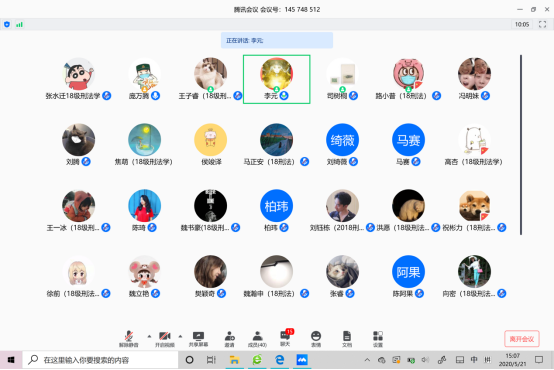Open the emoji reactions icon
This screenshot has width=554, height=370.
click(316, 339)
